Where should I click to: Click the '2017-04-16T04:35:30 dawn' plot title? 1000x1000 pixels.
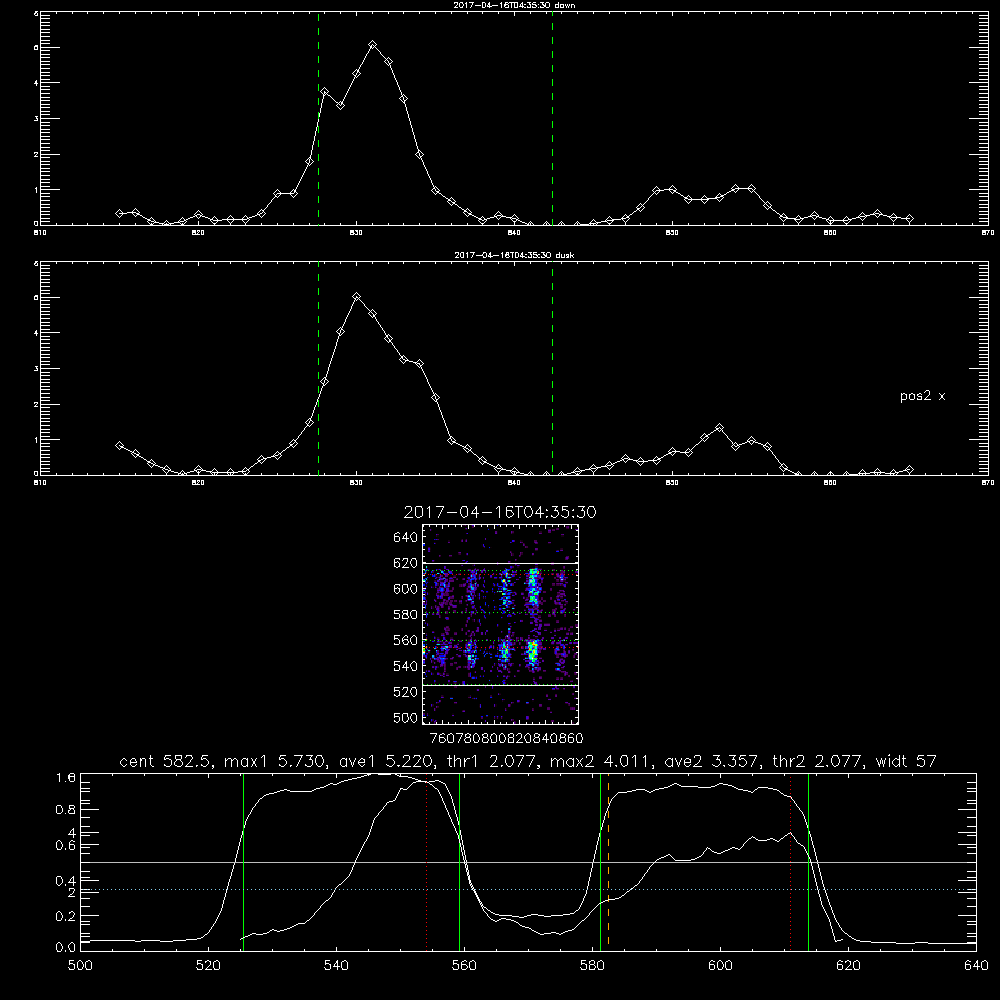tap(514, 4)
